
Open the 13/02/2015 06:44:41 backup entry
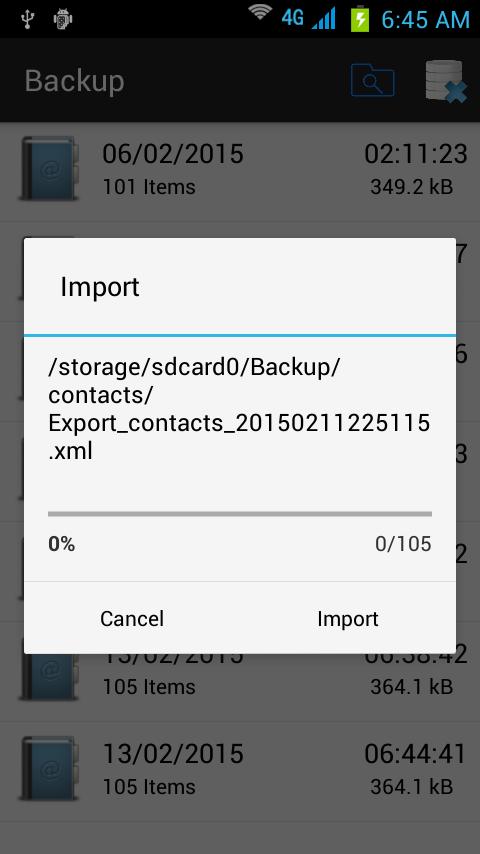coord(240,772)
